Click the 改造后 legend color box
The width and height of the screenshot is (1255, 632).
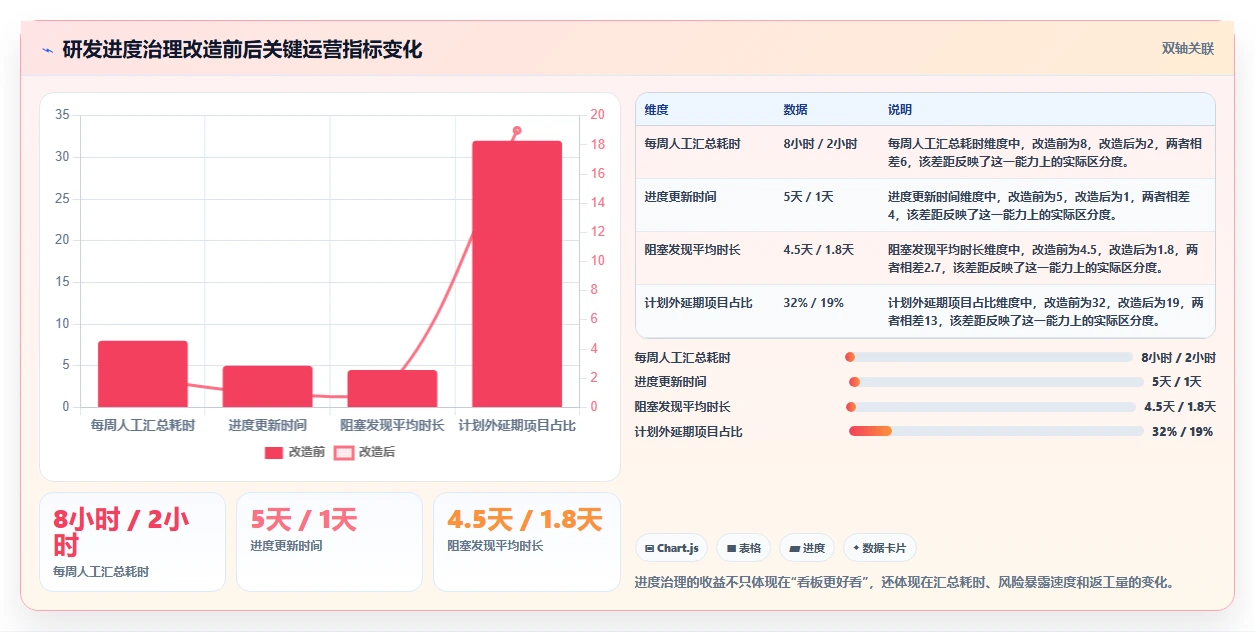[344, 453]
